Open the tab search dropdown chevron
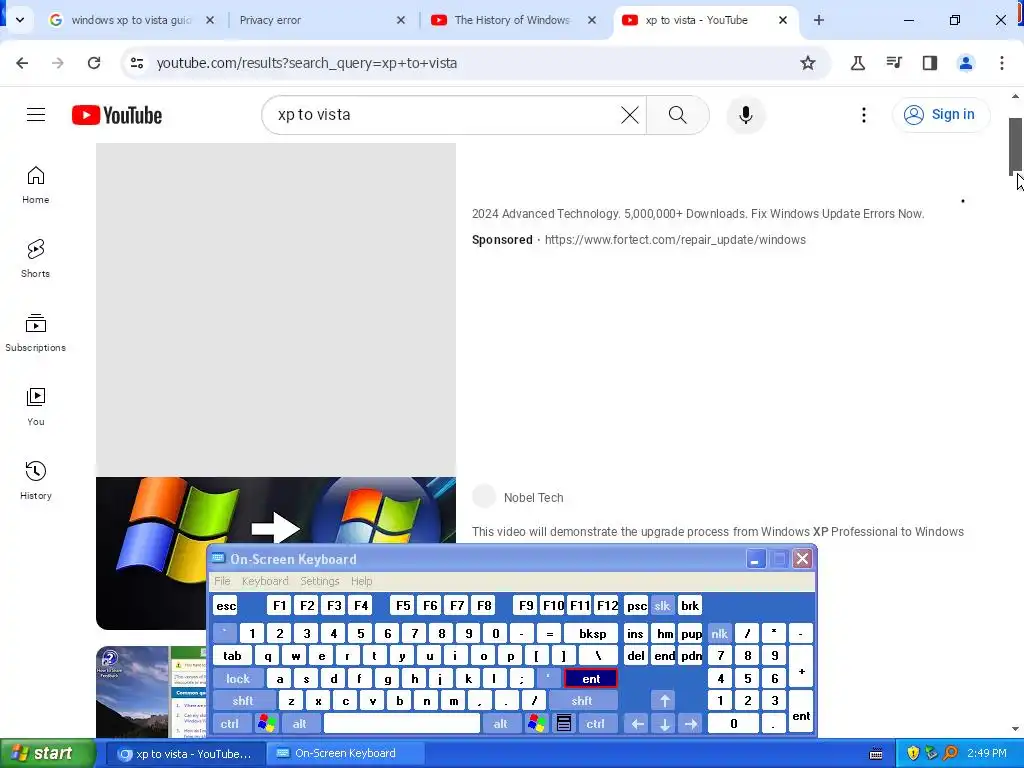1024x768 pixels. pos(20,20)
